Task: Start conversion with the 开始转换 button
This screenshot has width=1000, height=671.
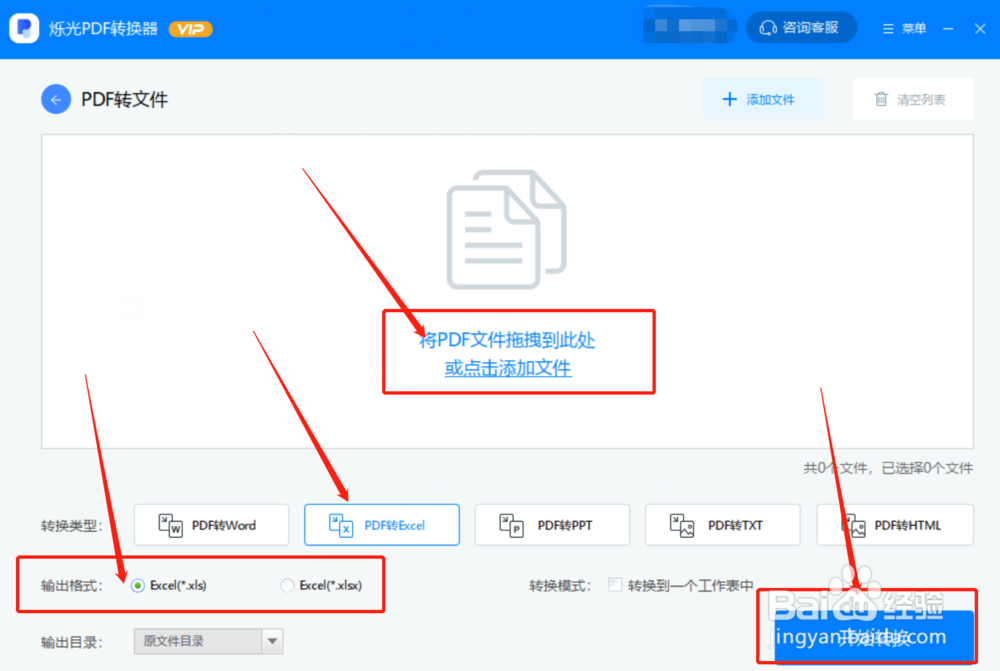Action: coord(875,637)
